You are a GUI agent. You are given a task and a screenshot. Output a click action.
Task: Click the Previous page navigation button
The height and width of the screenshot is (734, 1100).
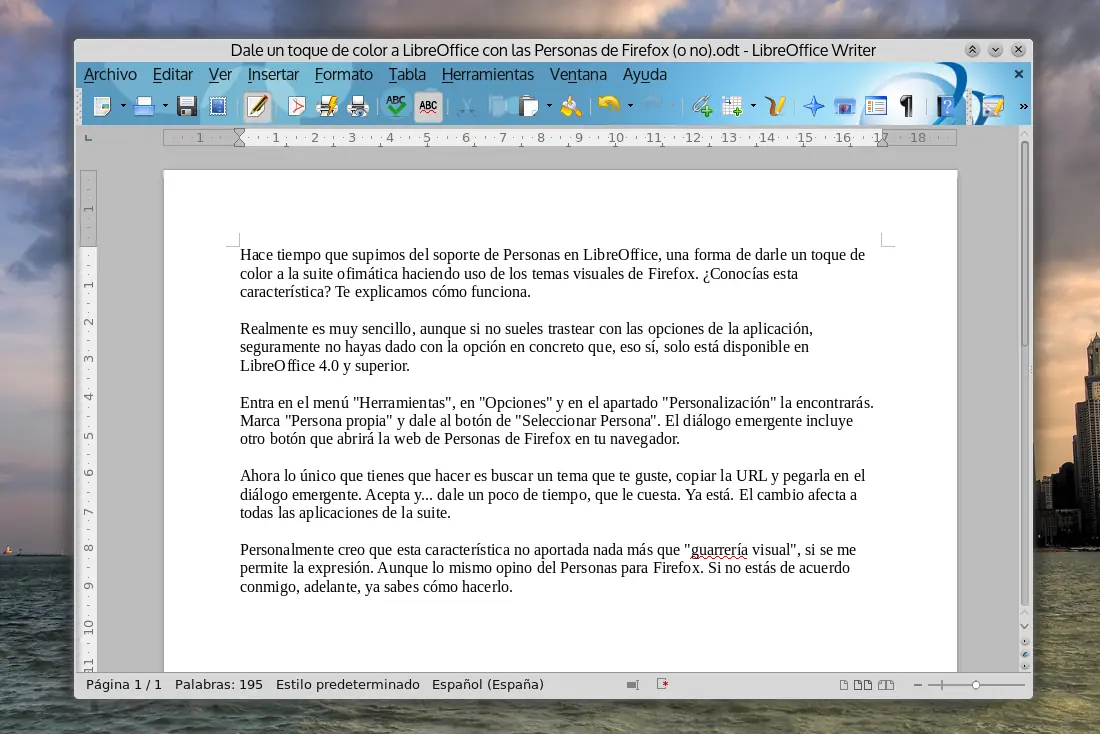(x=1025, y=641)
